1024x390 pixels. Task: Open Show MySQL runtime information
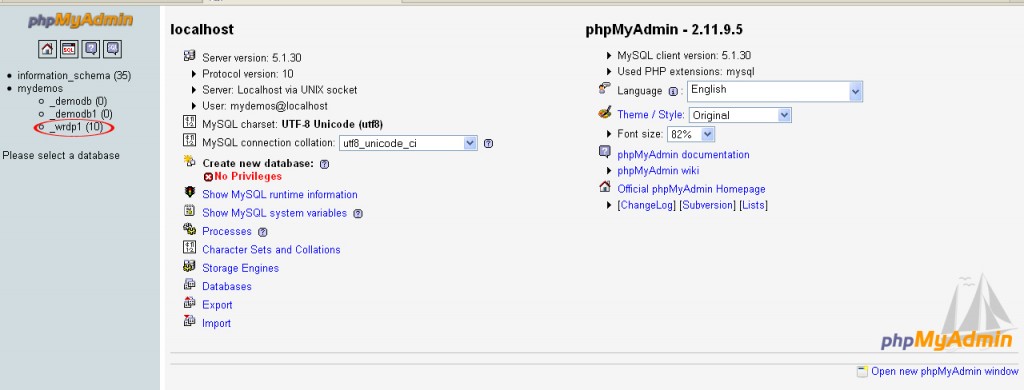pyautogui.click(x=280, y=195)
